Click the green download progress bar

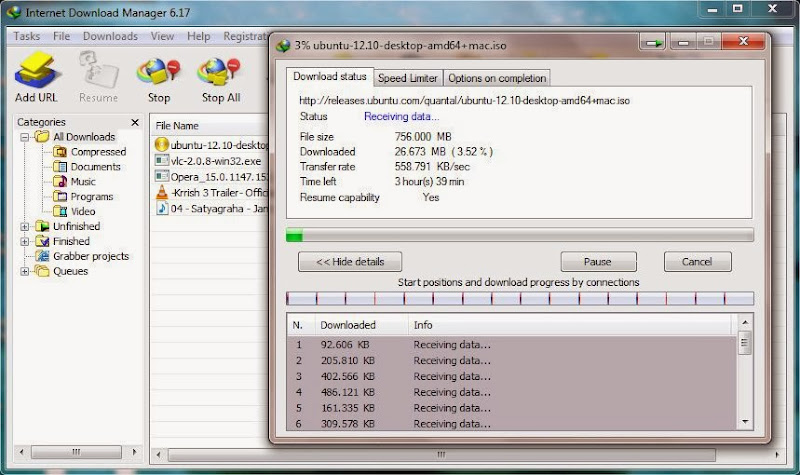[519, 235]
